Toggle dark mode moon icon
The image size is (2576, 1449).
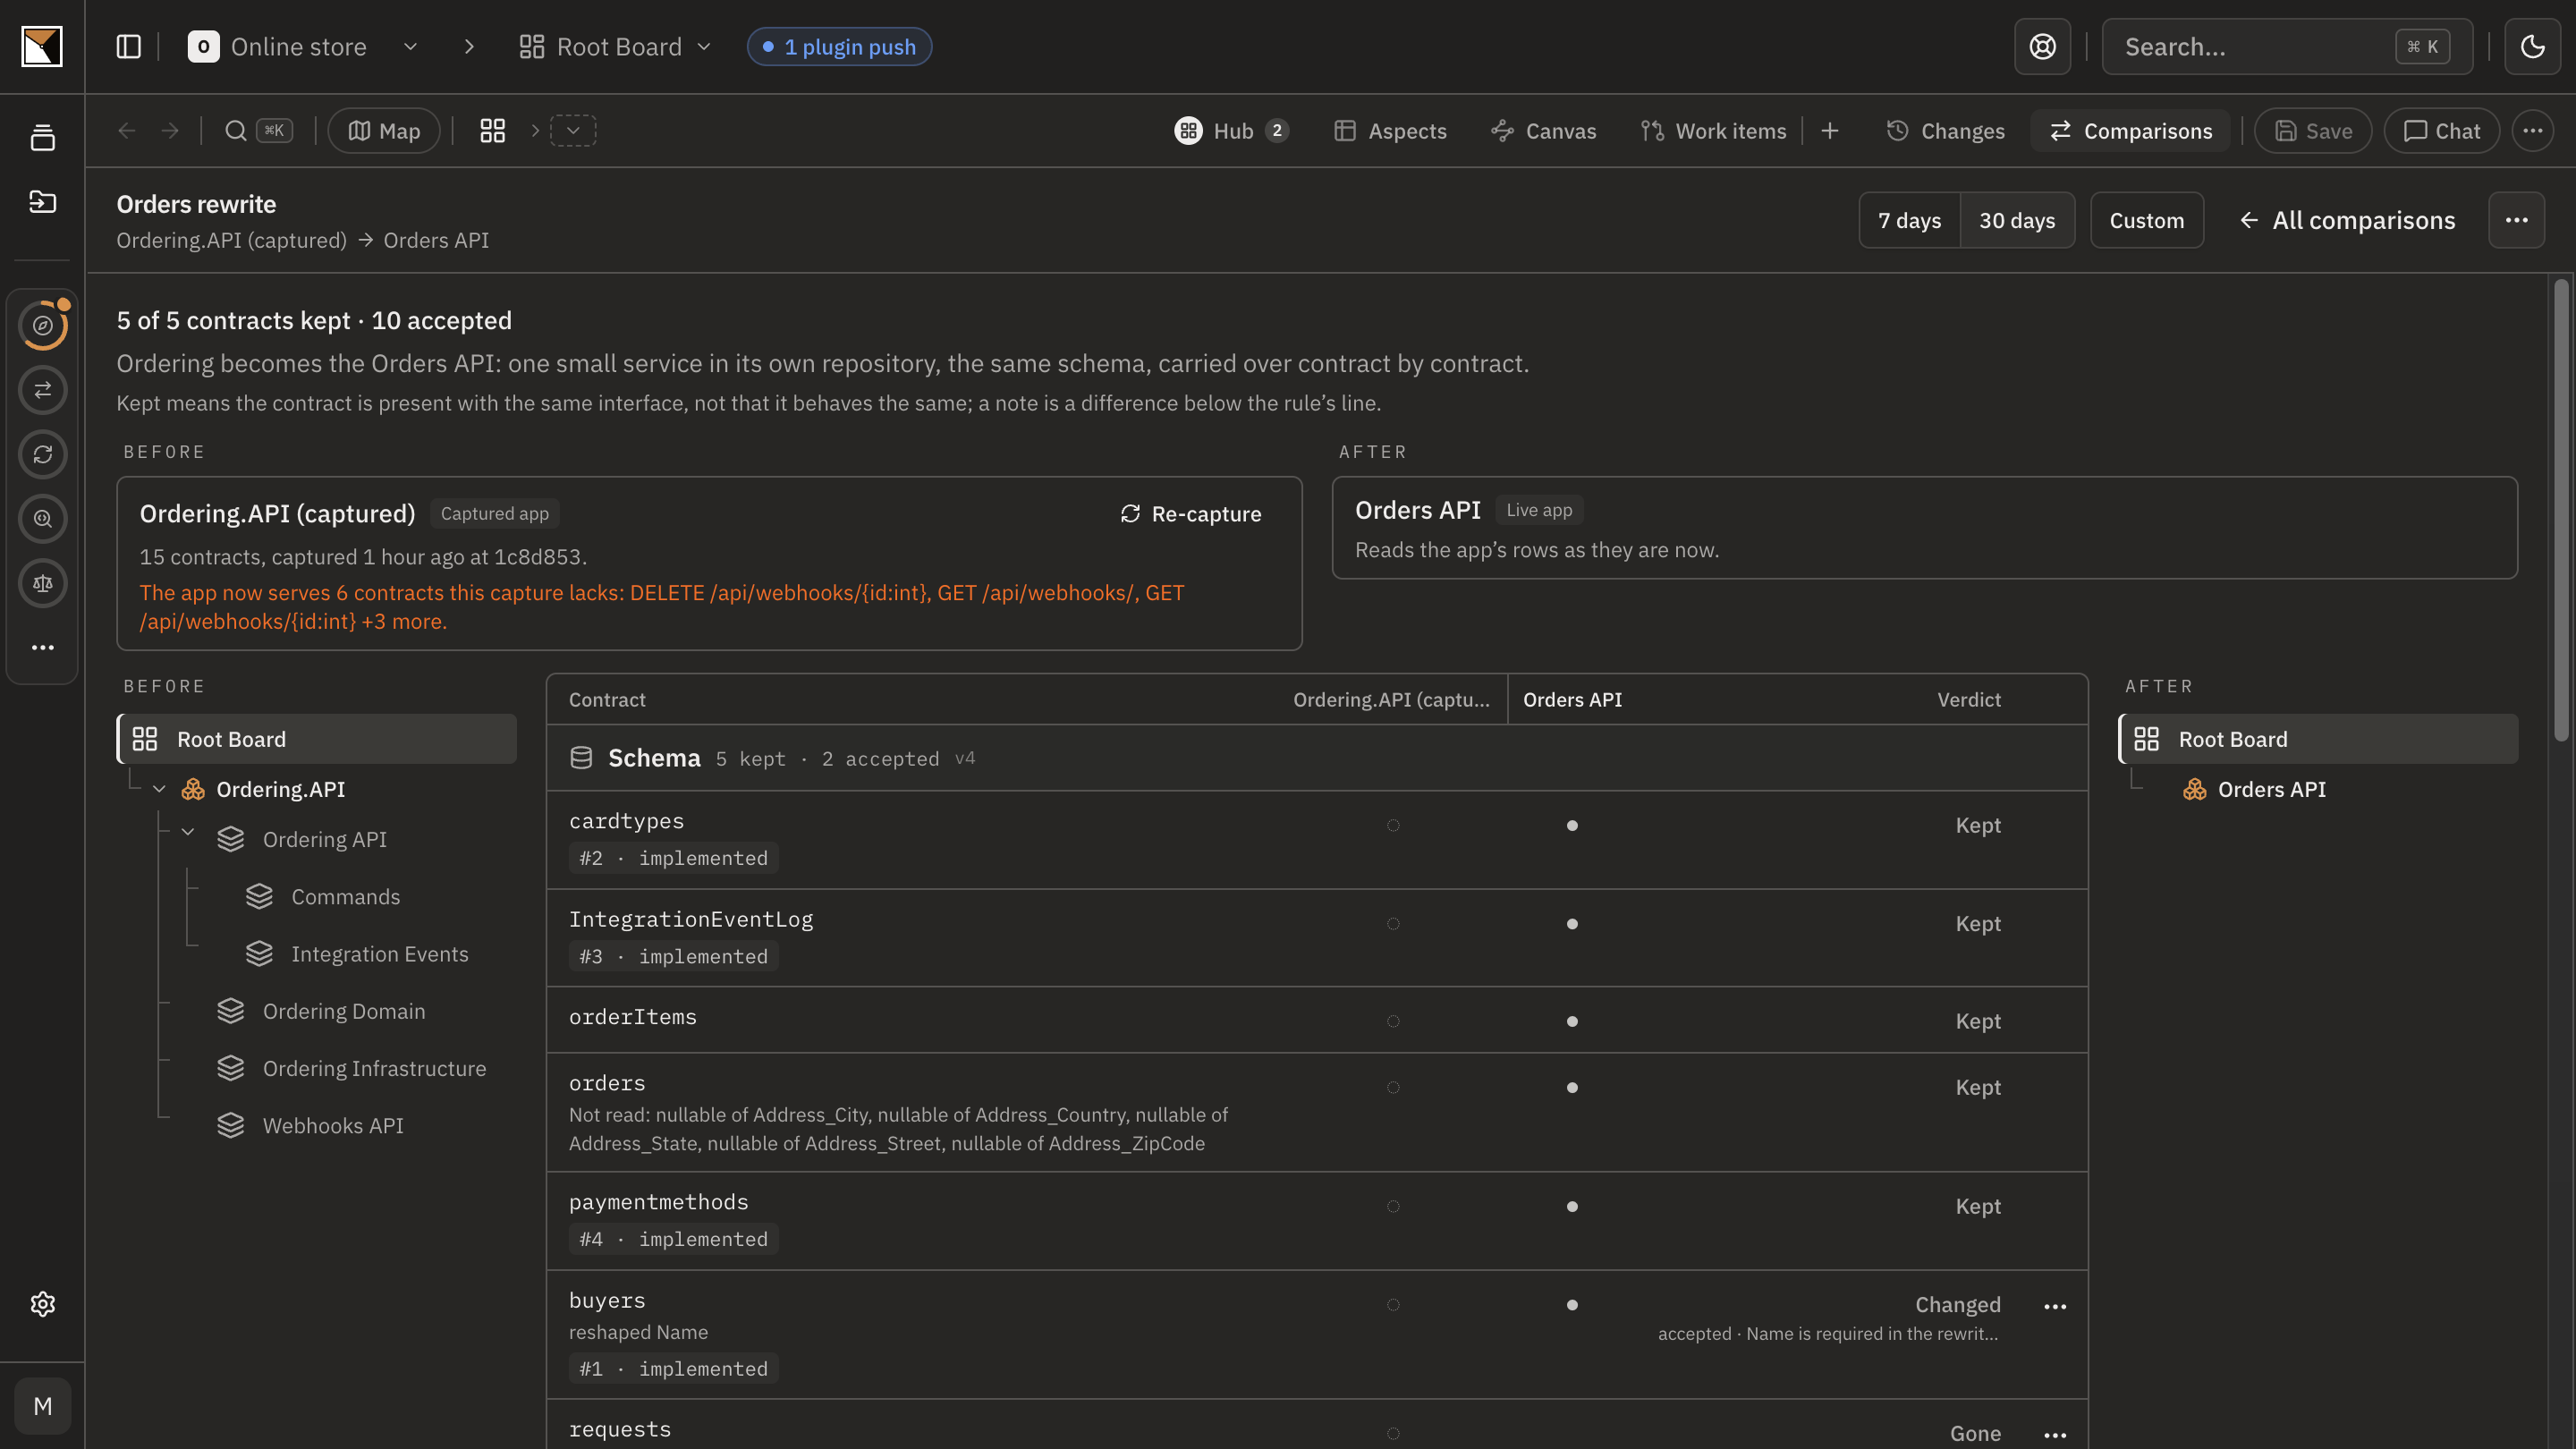point(2532,47)
